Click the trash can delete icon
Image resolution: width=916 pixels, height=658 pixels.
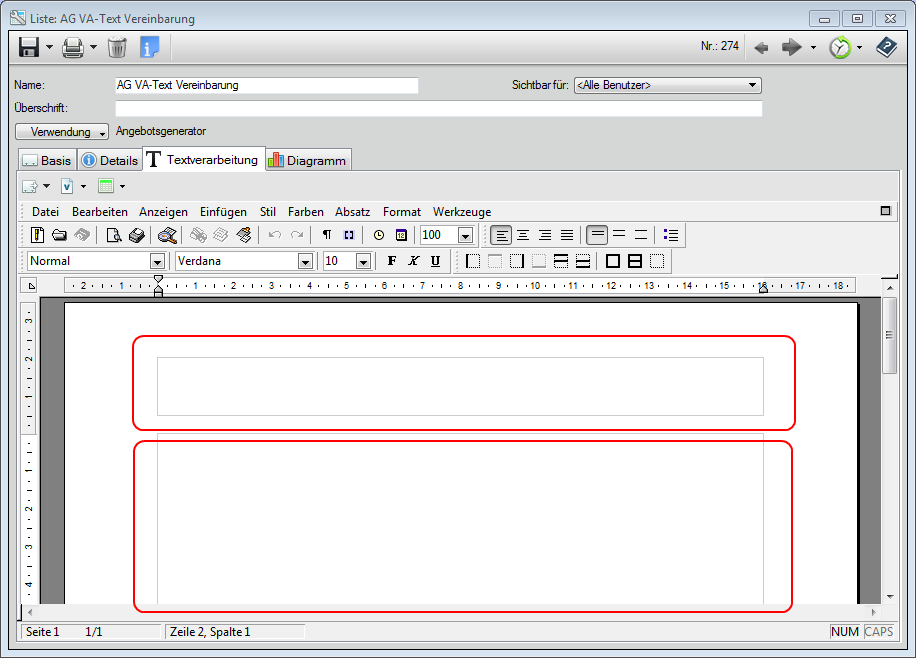click(117, 47)
